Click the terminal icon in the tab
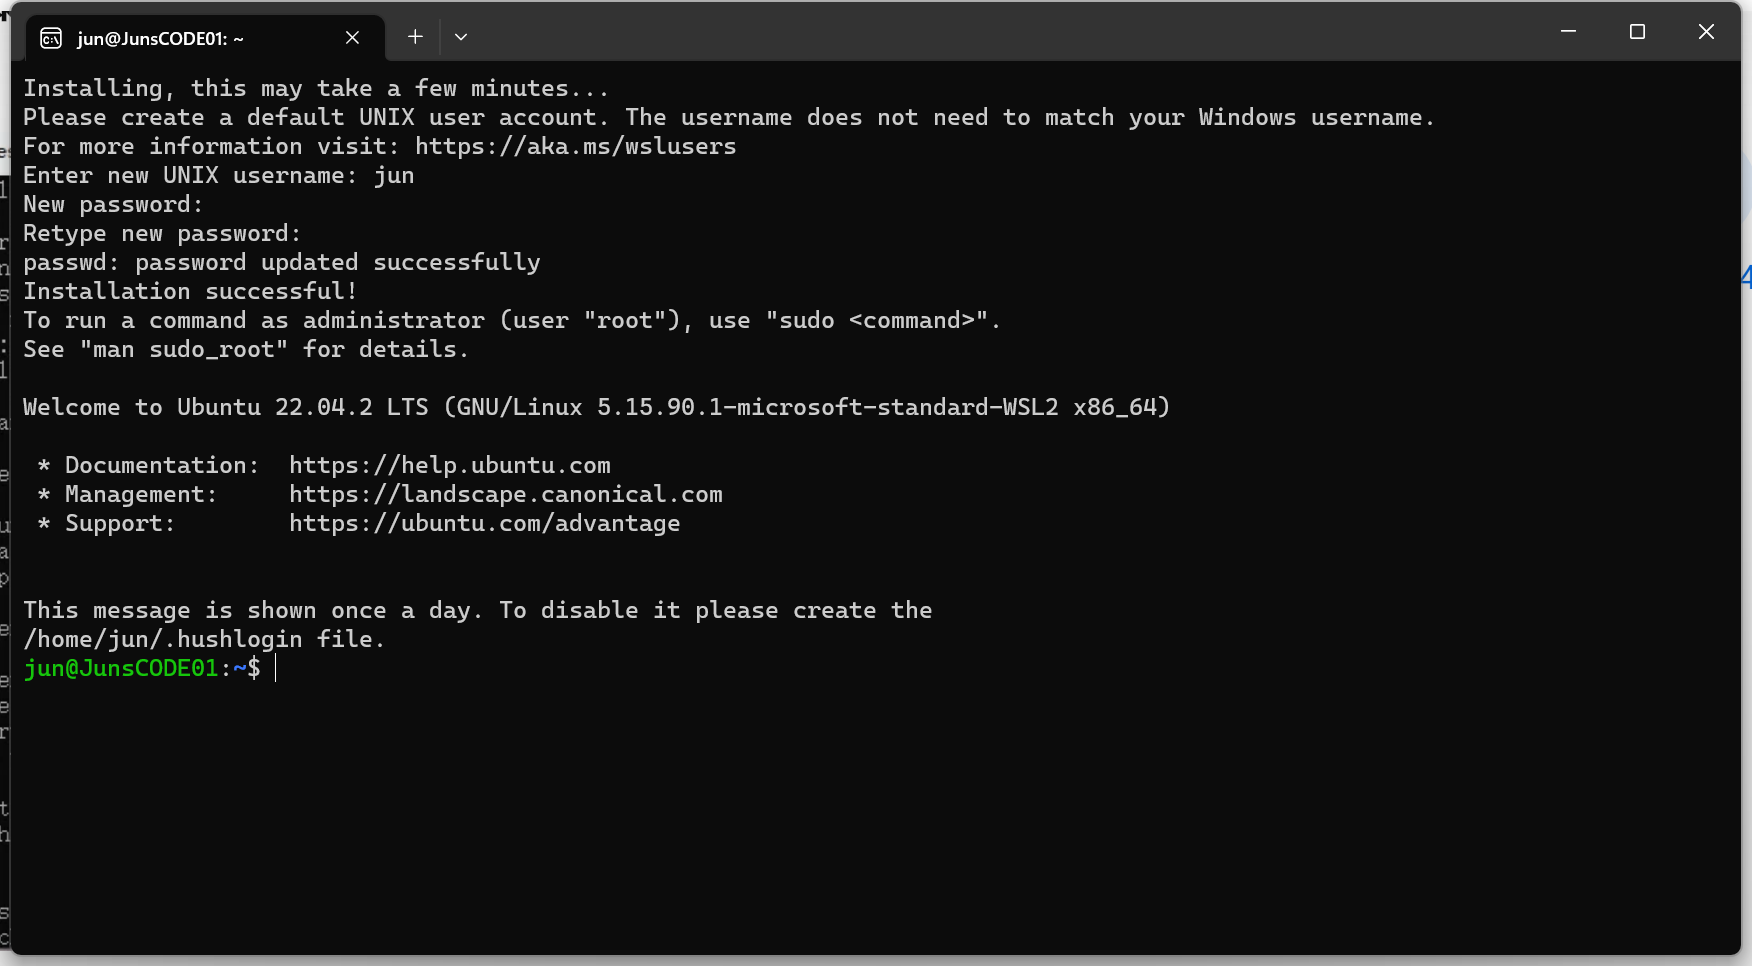Screen dimensions: 1752x966 pyautogui.click(x=51, y=38)
